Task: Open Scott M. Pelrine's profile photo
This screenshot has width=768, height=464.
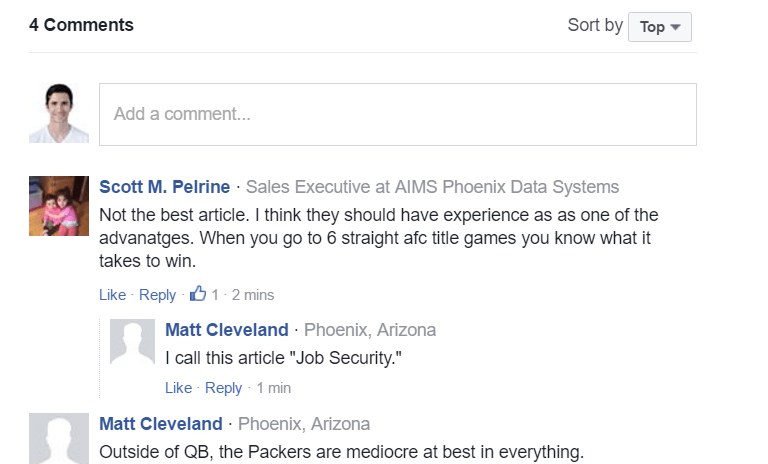Action: tap(59, 206)
